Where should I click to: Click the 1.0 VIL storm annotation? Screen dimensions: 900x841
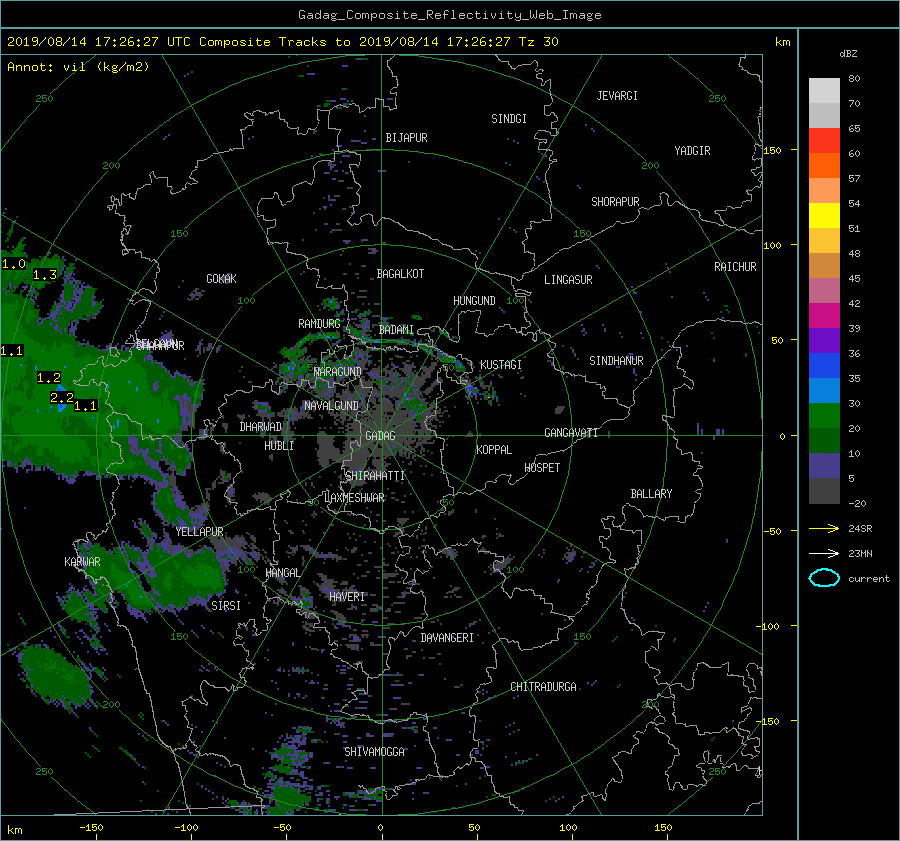click(x=14, y=264)
